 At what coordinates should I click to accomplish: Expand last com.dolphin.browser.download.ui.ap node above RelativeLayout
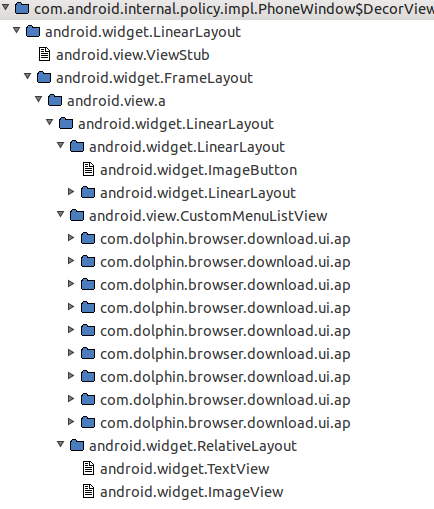pyautogui.click(x=71, y=421)
